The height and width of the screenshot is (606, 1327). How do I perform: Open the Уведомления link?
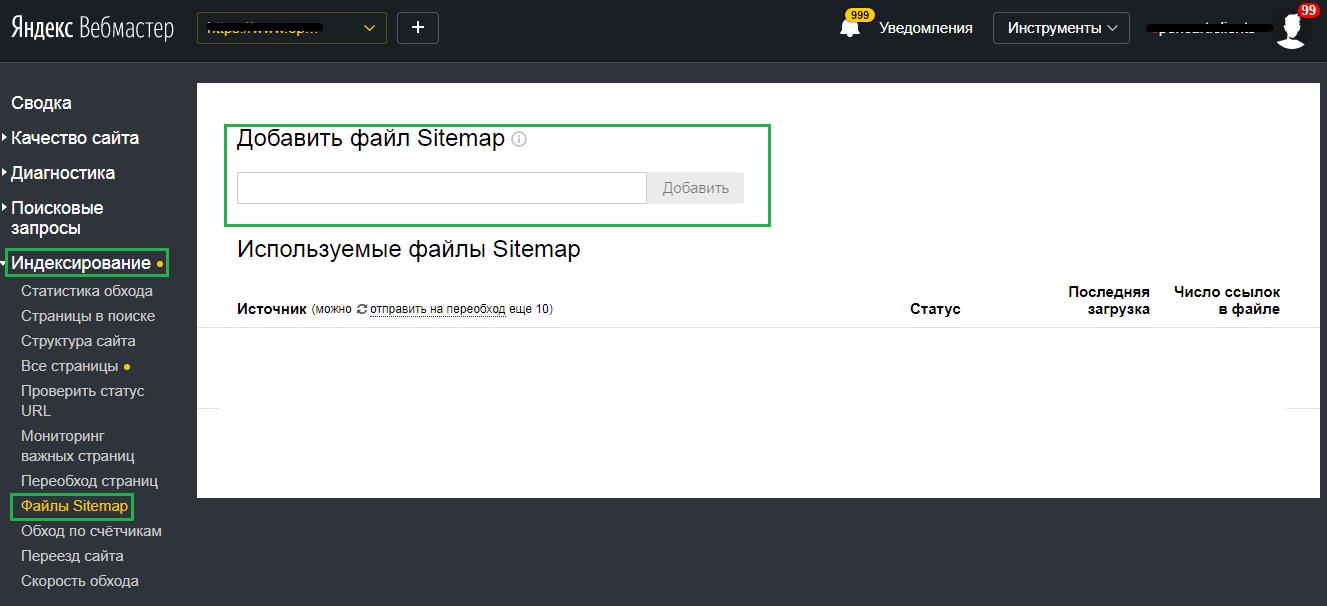click(926, 28)
